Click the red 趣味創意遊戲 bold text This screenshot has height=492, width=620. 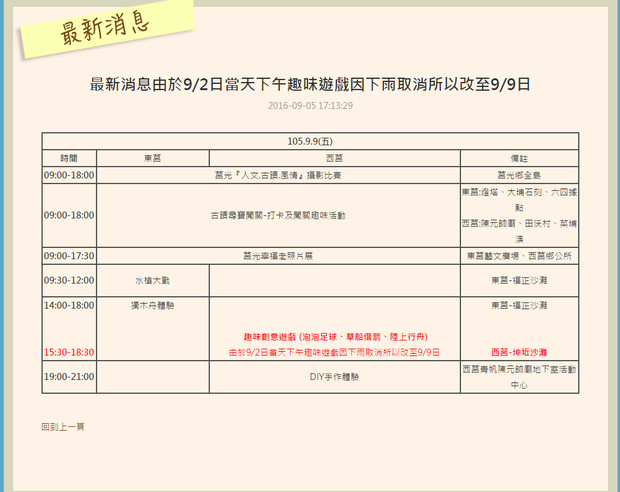coord(335,337)
